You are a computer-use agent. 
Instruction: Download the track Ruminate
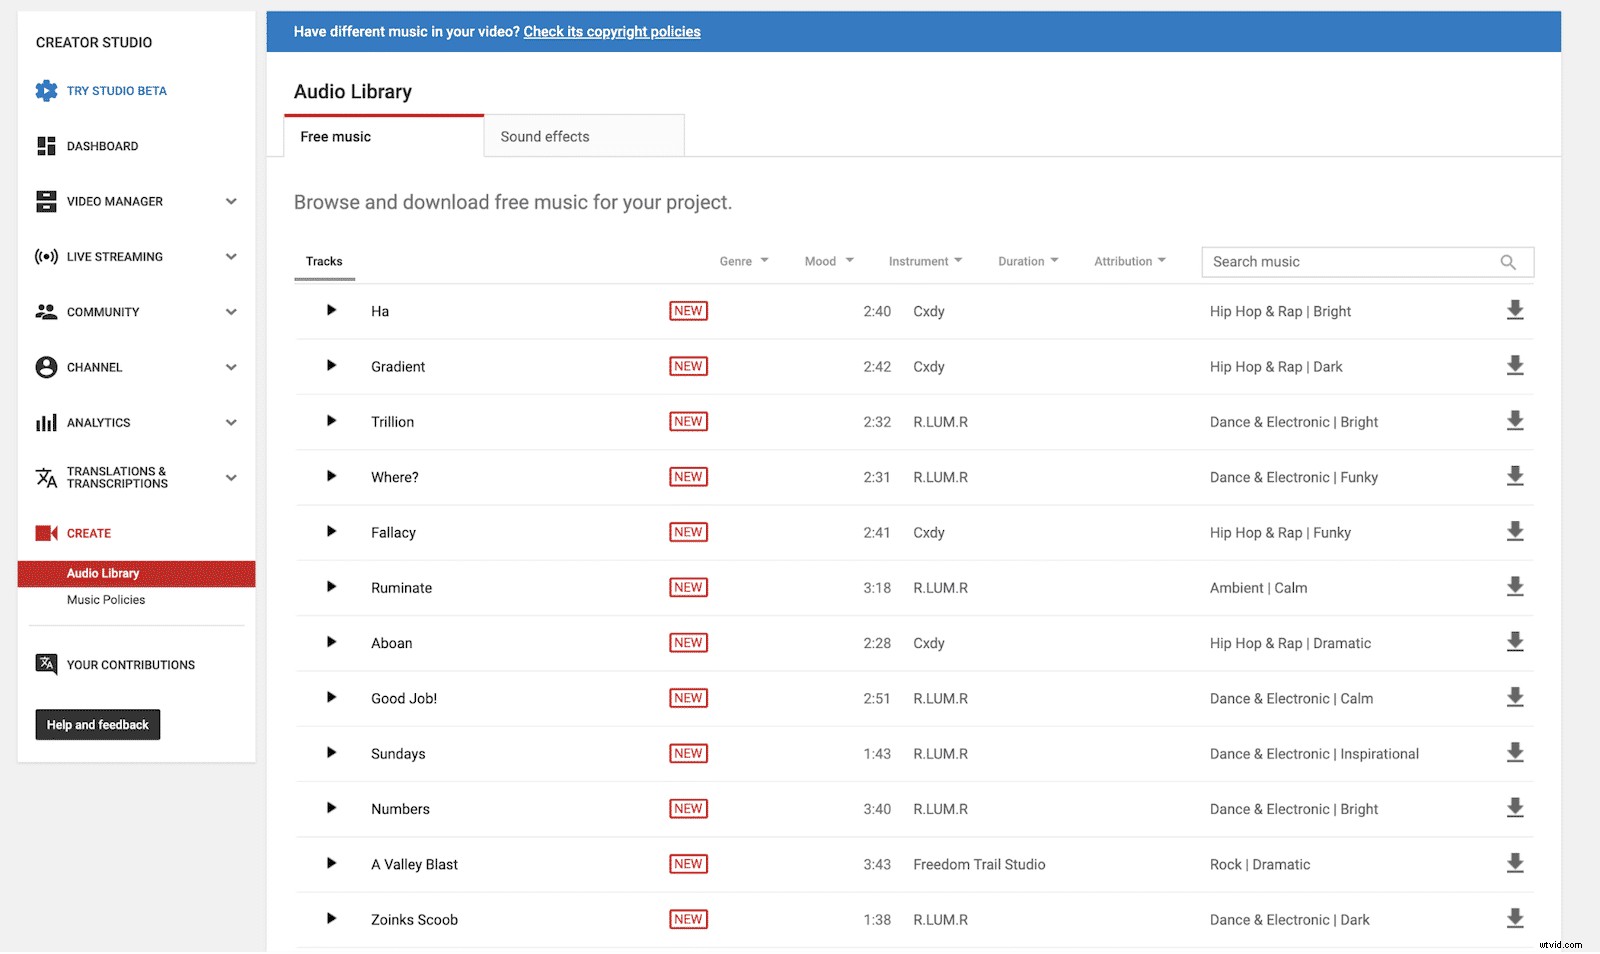pos(1516,587)
